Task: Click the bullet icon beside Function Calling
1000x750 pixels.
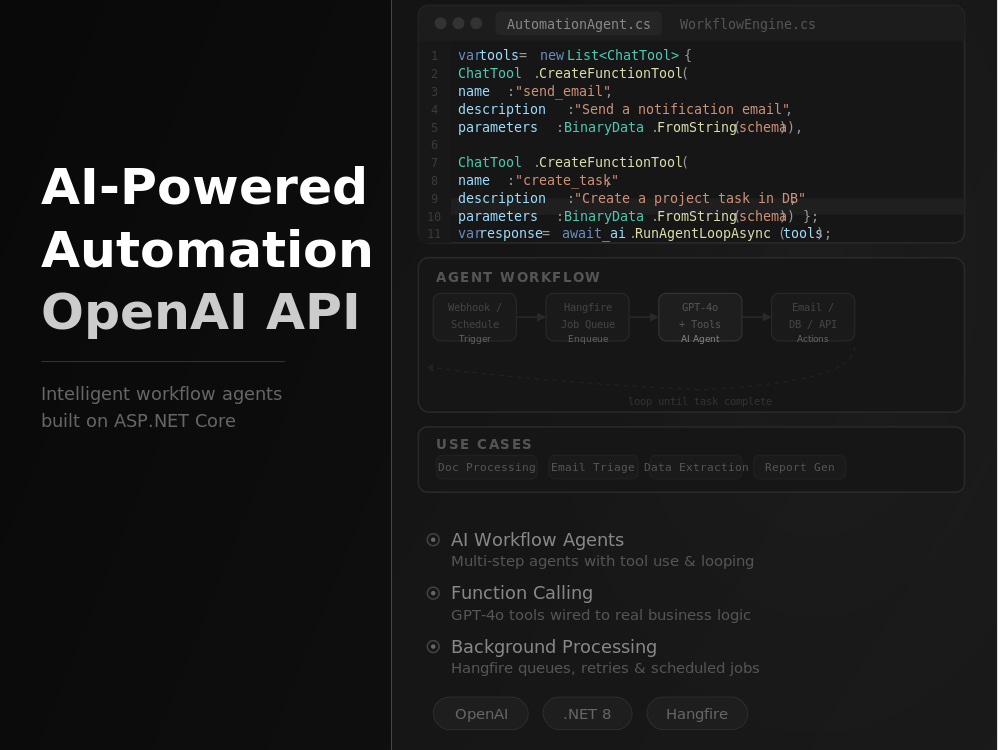Action: click(x=433, y=593)
